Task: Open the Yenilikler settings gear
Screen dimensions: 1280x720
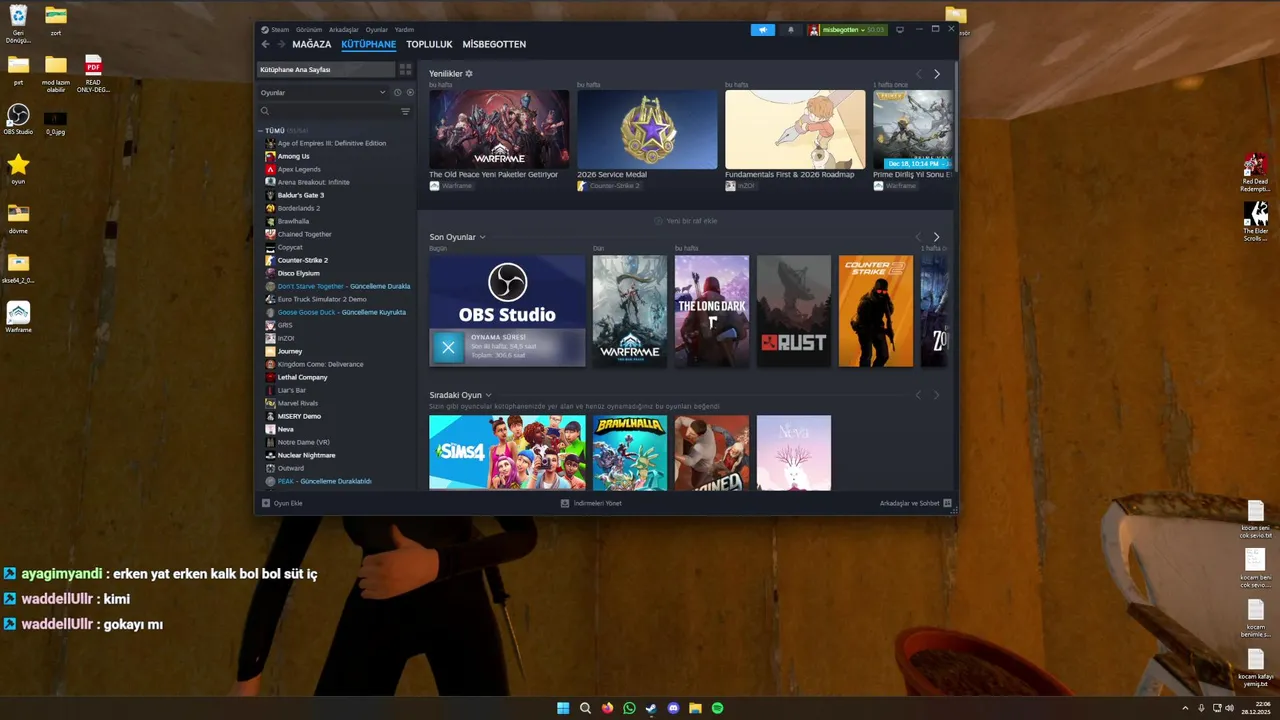Action: coord(469,74)
